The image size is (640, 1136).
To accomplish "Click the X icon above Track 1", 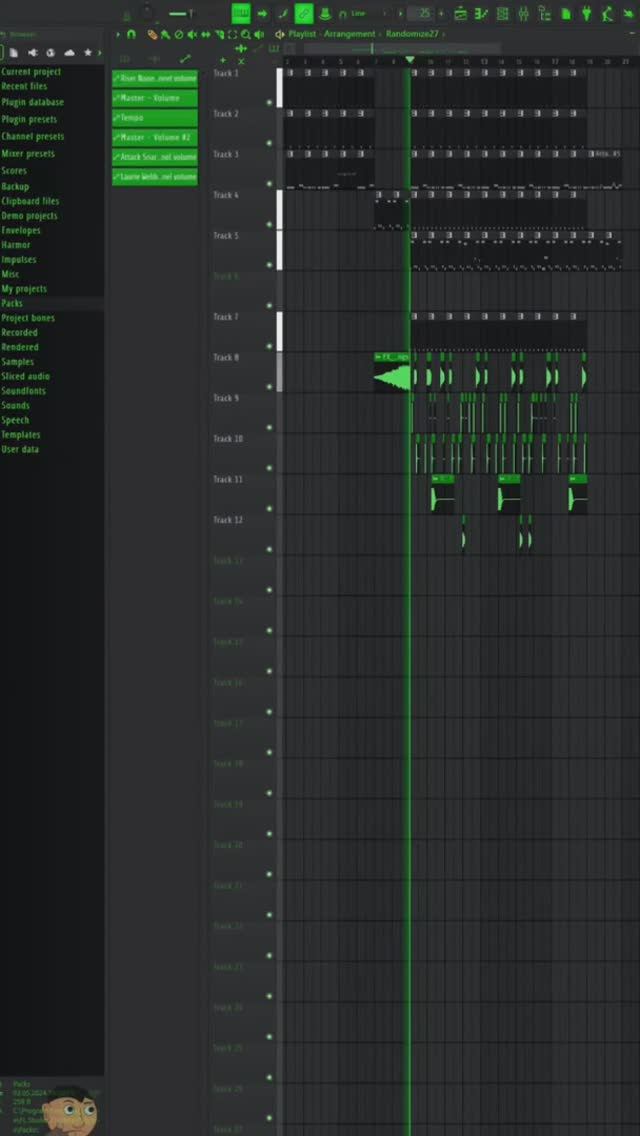I will [x=241, y=61].
